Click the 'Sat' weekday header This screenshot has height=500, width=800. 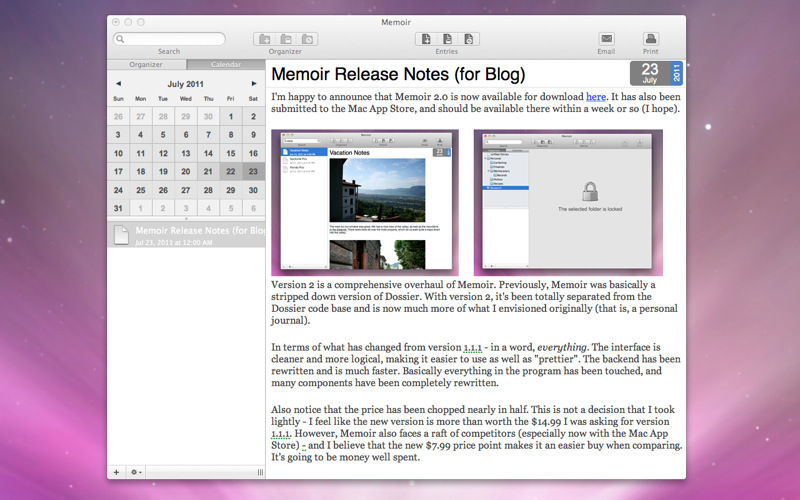click(253, 98)
